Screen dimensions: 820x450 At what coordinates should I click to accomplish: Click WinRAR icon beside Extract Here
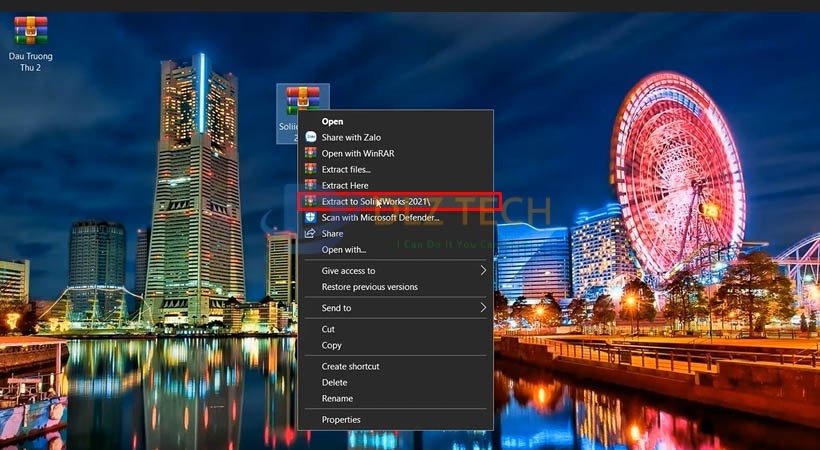click(311, 185)
